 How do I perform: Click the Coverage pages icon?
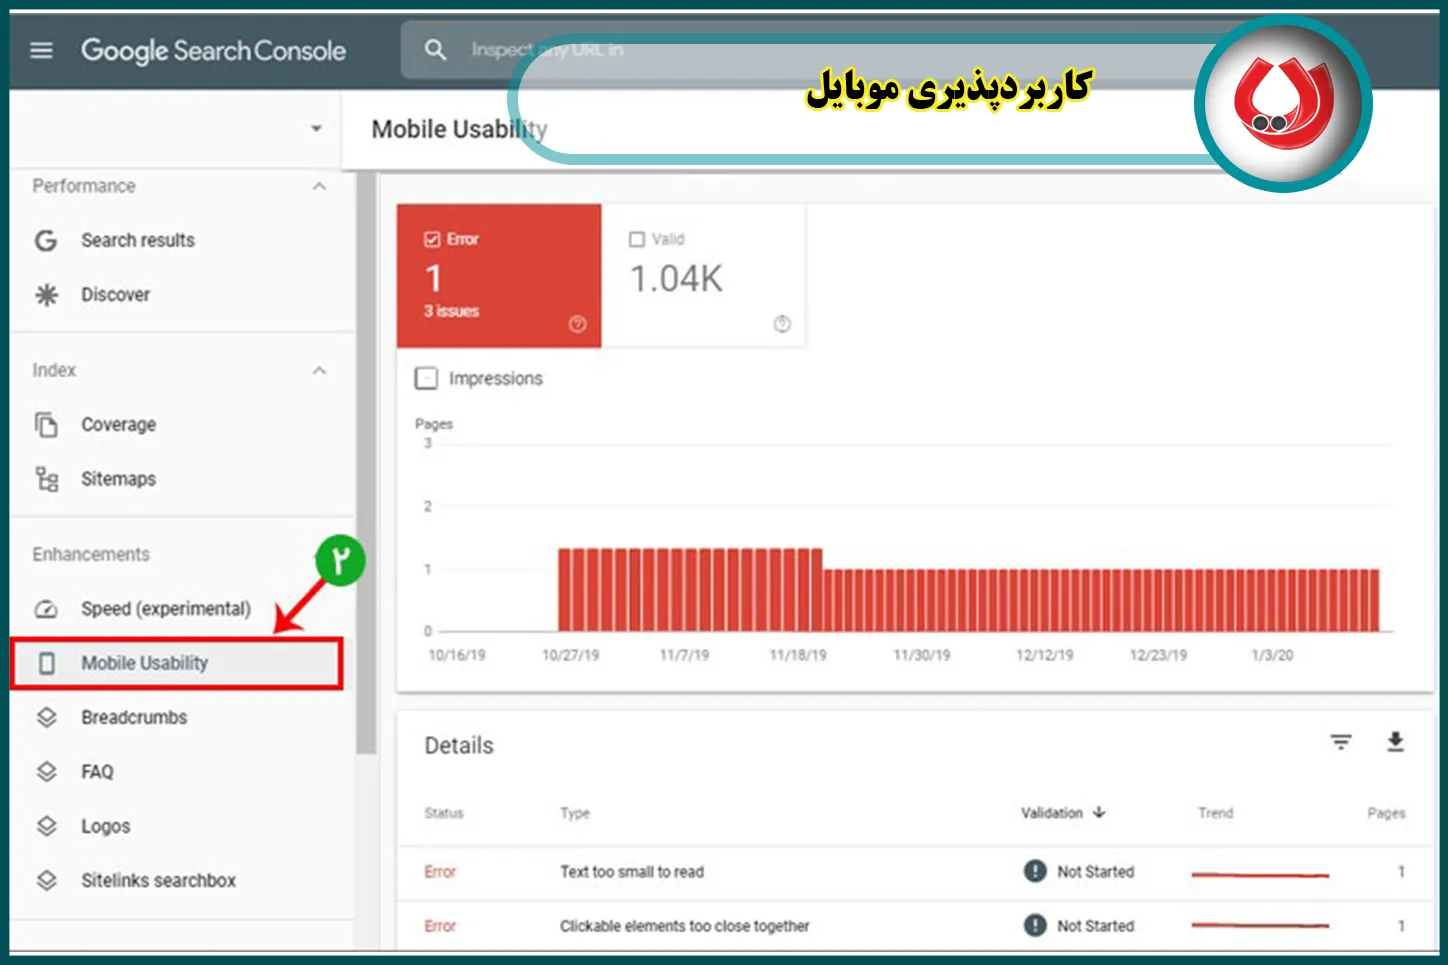pyautogui.click(x=46, y=424)
